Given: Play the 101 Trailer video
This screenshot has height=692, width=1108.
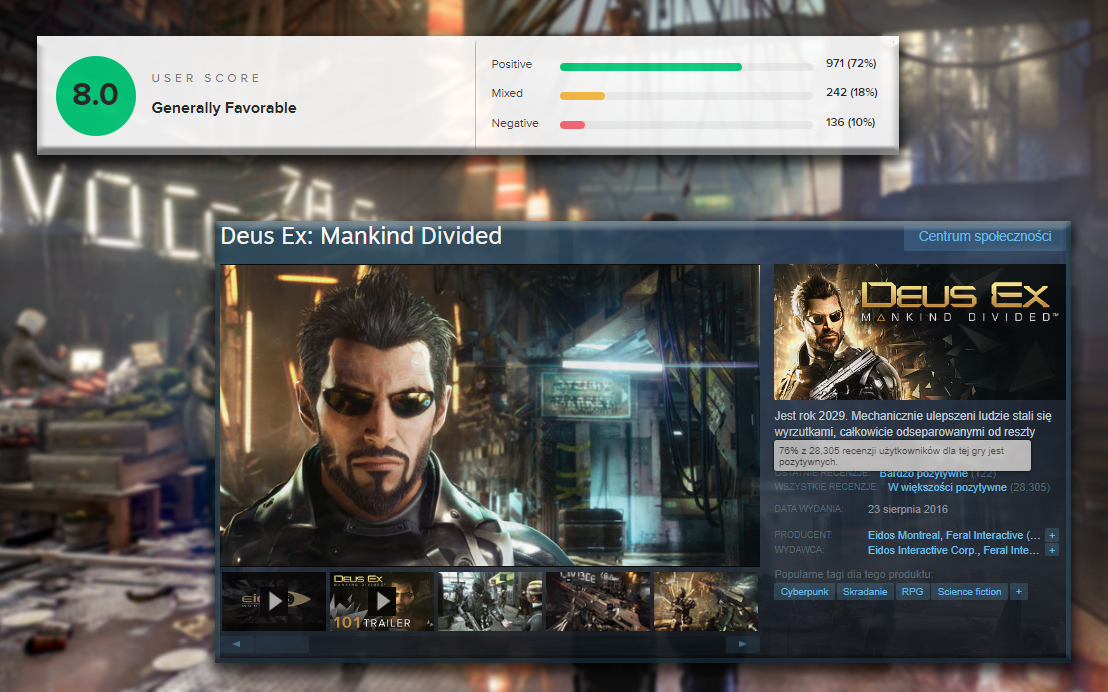Looking at the screenshot, I should [383, 601].
